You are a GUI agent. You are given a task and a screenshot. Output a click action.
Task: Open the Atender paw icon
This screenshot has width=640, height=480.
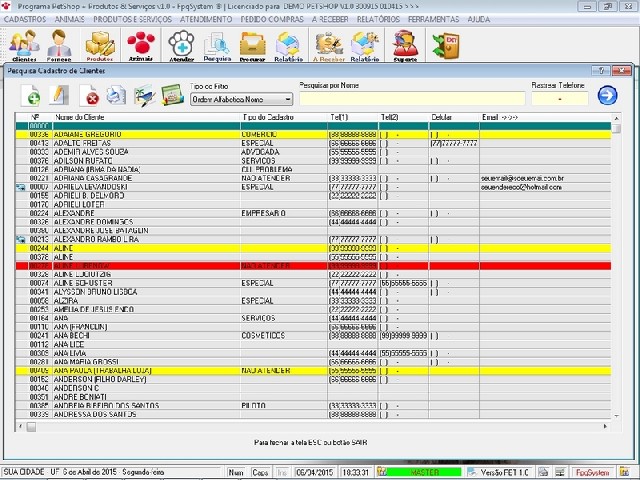click(182, 45)
